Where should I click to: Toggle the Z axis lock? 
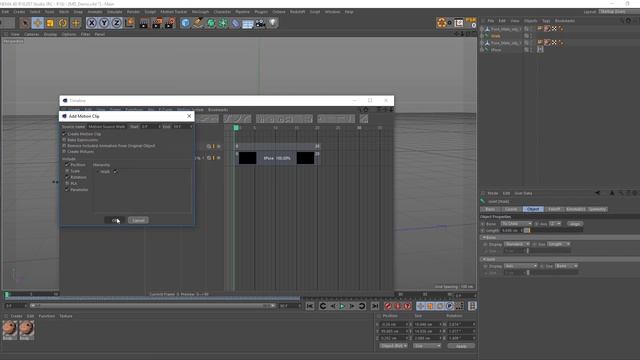point(116,23)
